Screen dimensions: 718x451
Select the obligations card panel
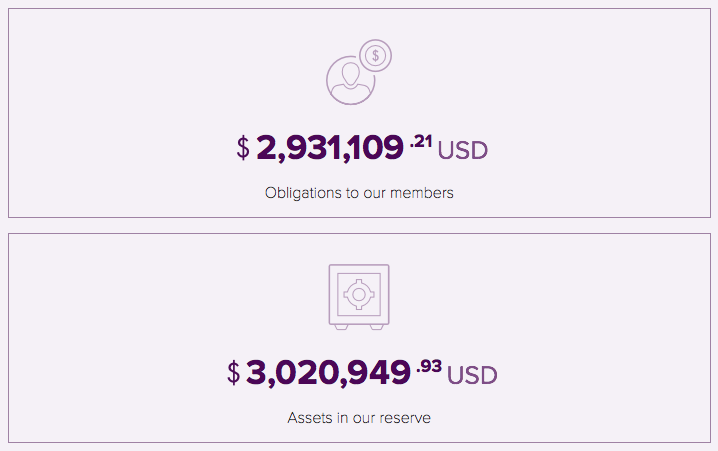359,113
